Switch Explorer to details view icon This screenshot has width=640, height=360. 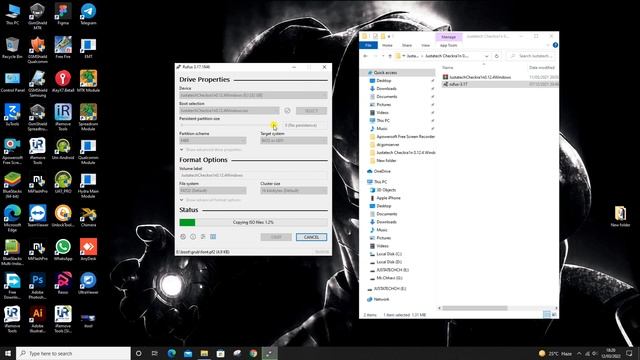point(547,315)
